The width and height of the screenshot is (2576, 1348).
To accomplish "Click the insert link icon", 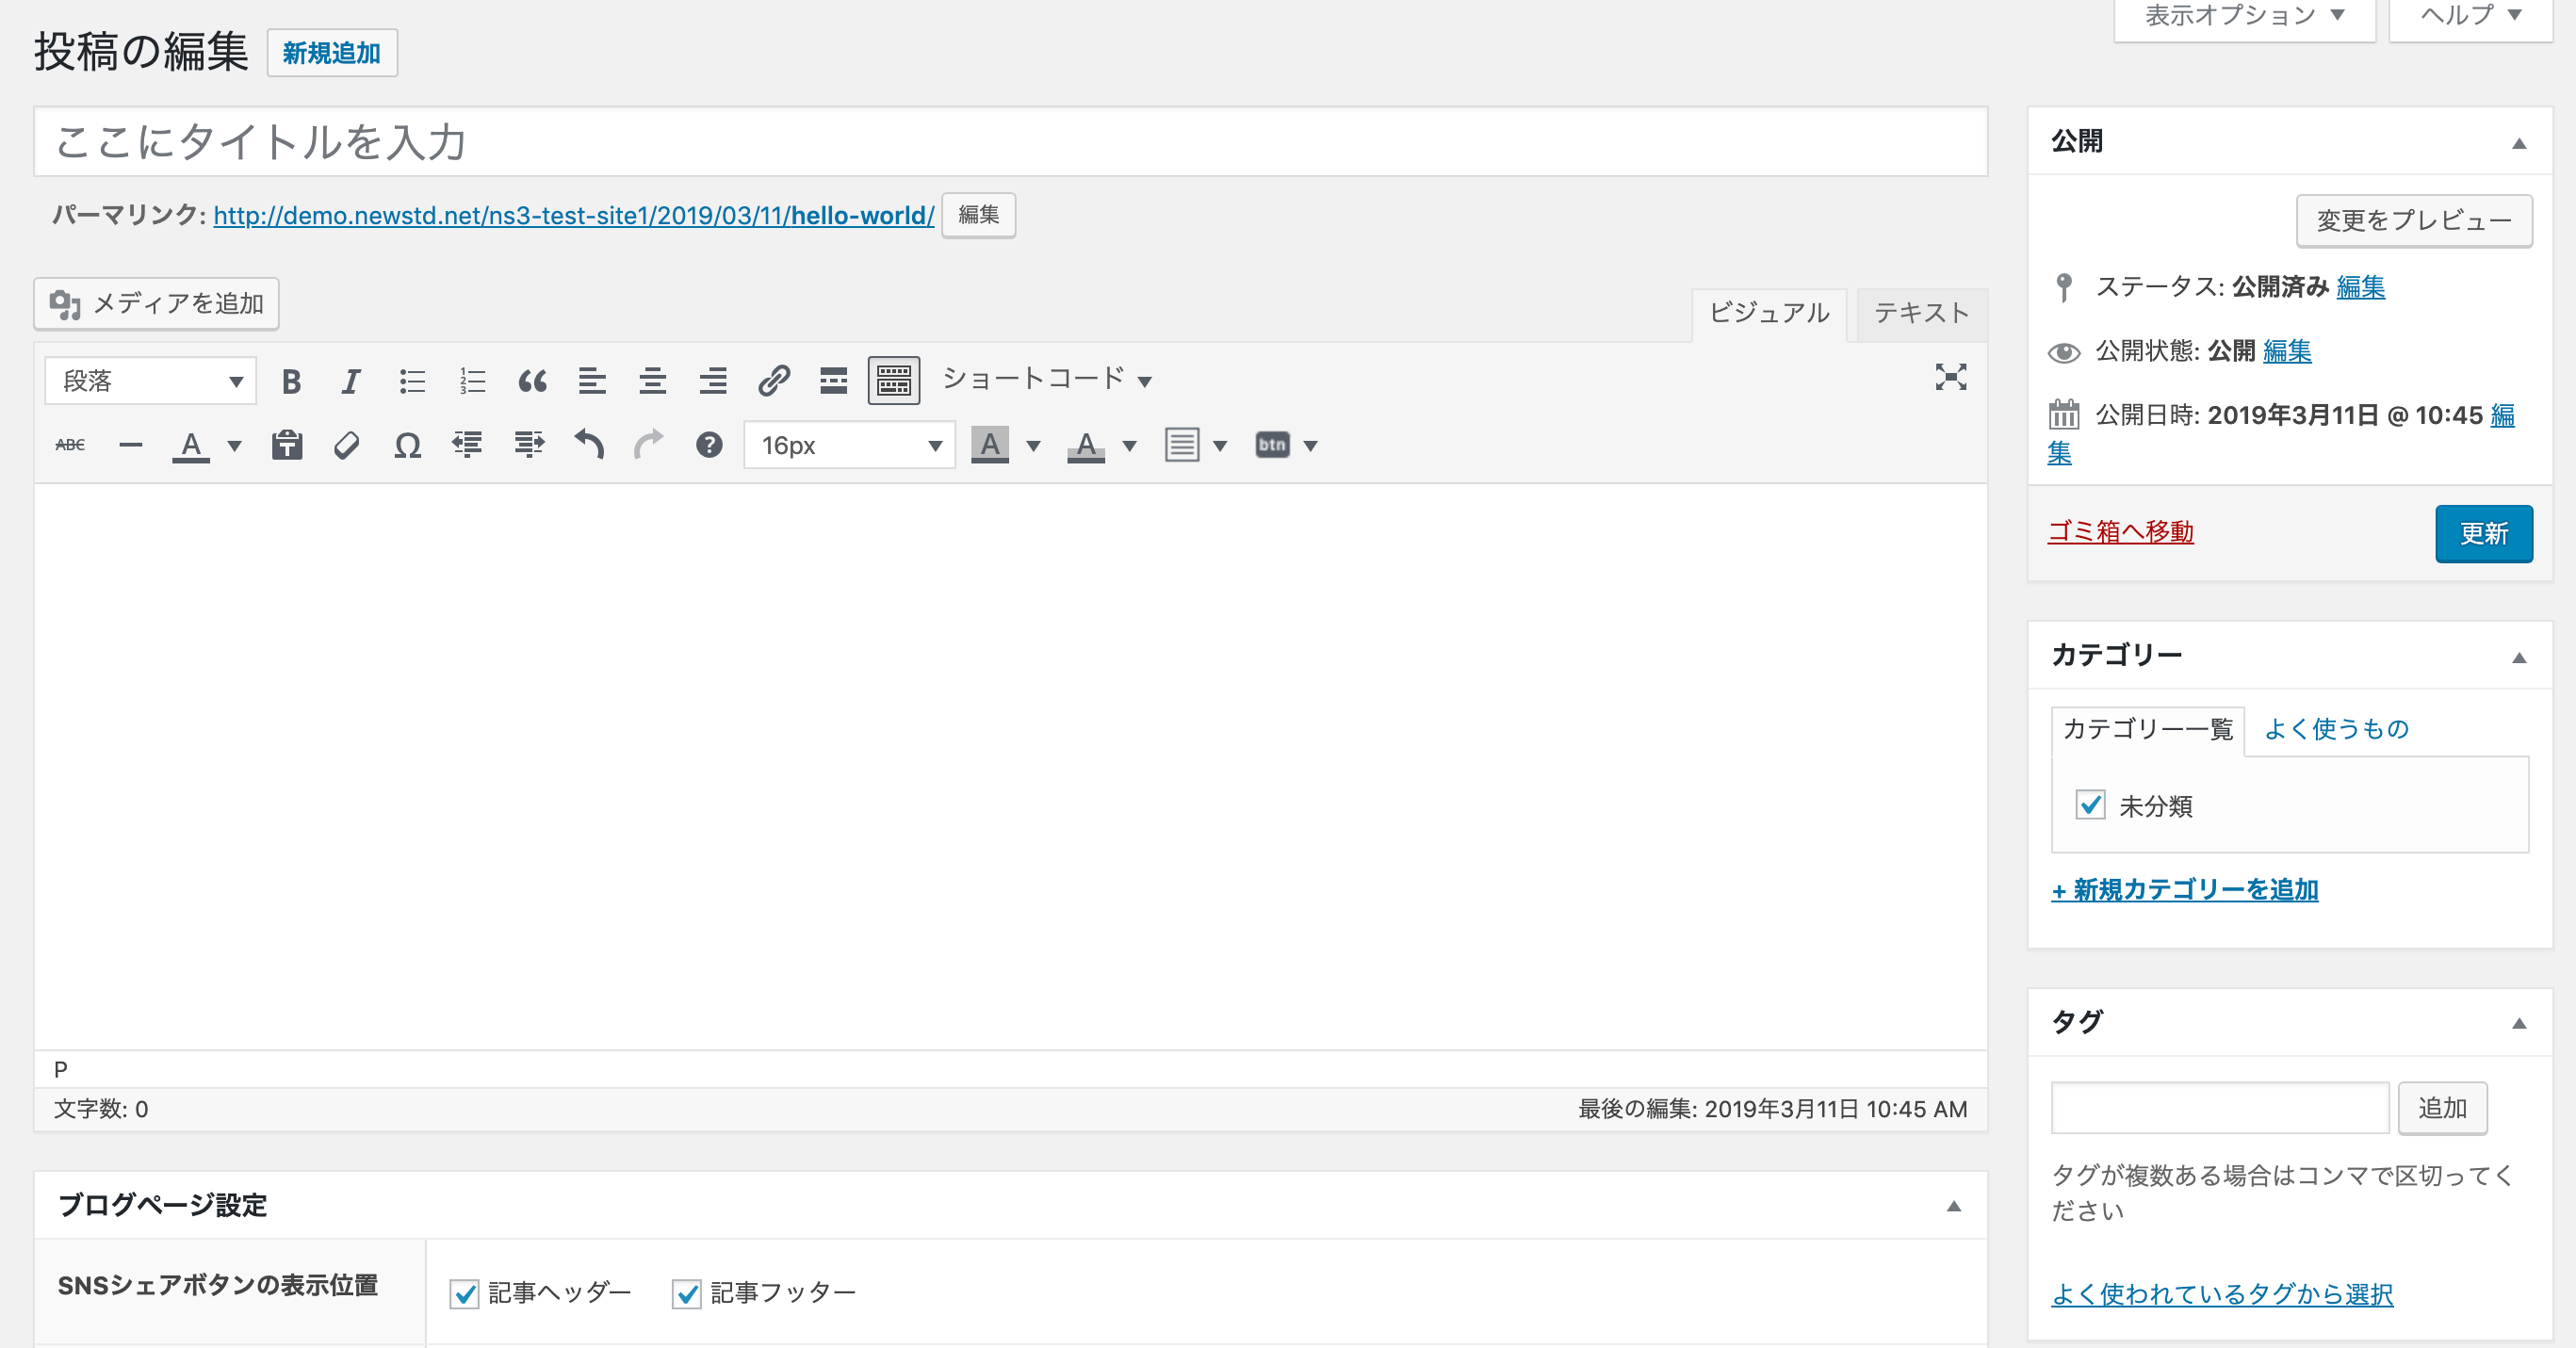I will 773,381.
